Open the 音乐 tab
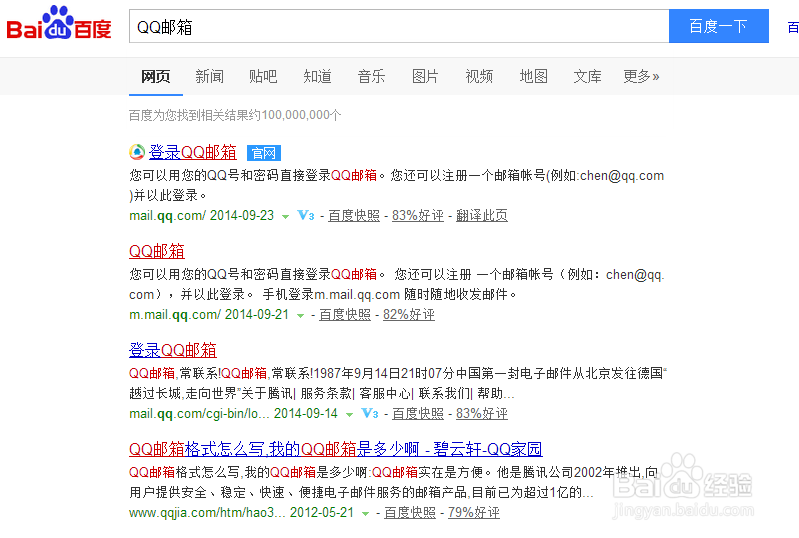 [371, 76]
